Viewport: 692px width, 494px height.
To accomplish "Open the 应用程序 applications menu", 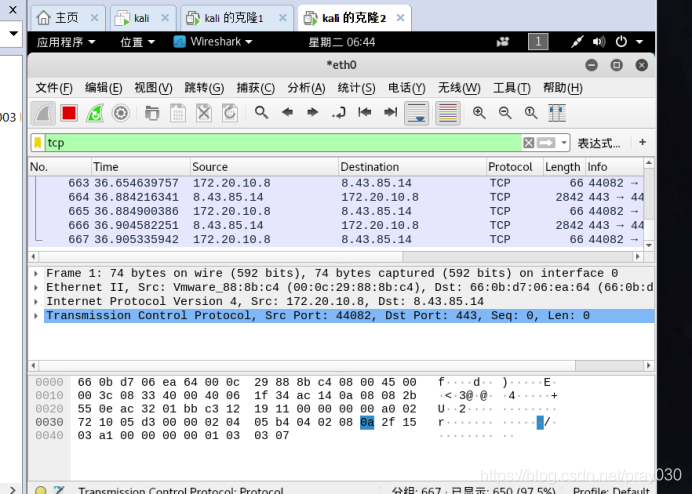I will click(66, 42).
